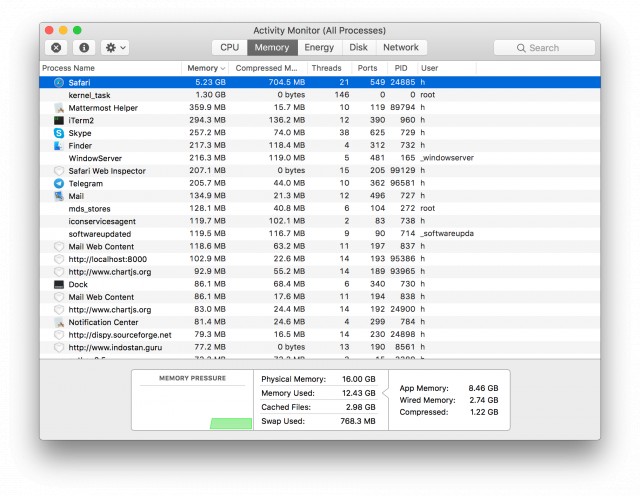Click the Telegram process icon
This screenshot has height=496, width=640.
[x=59, y=184]
